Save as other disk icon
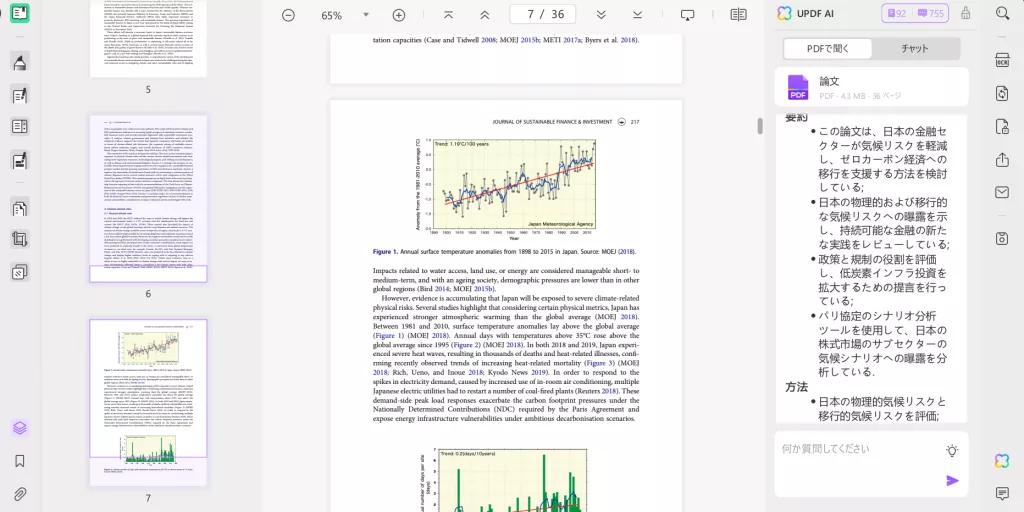This screenshot has height=512, width=1024. click(x=1002, y=238)
